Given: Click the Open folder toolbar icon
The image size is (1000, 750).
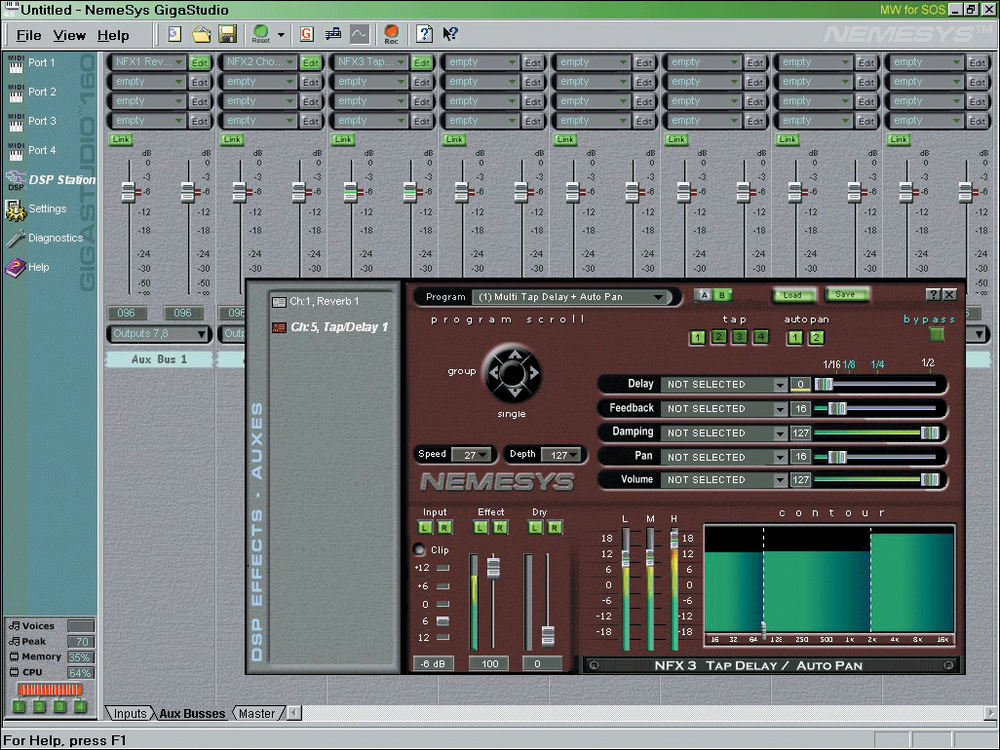Looking at the screenshot, I should 201,35.
